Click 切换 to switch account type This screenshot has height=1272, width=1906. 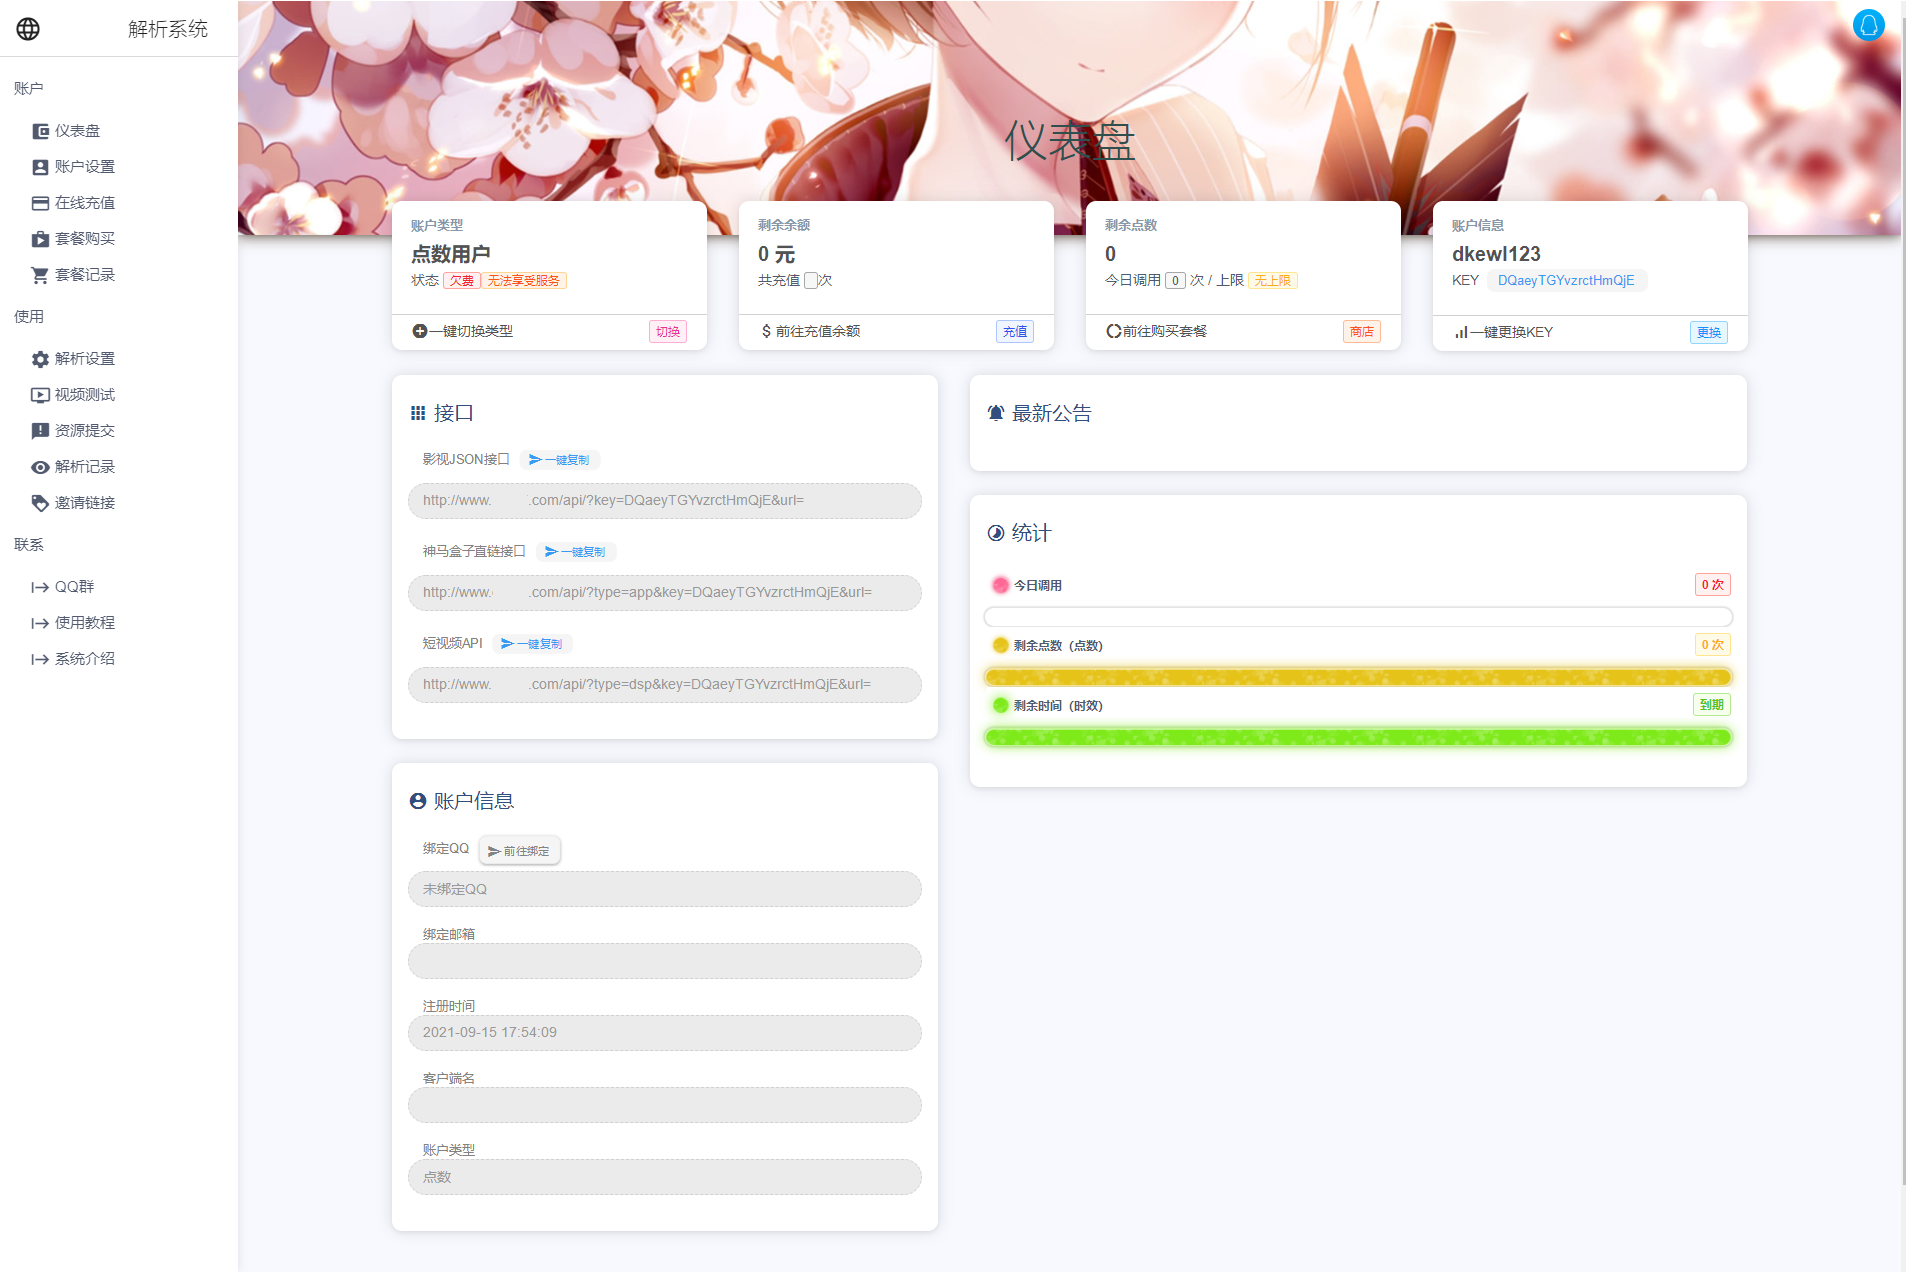[x=668, y=331]
